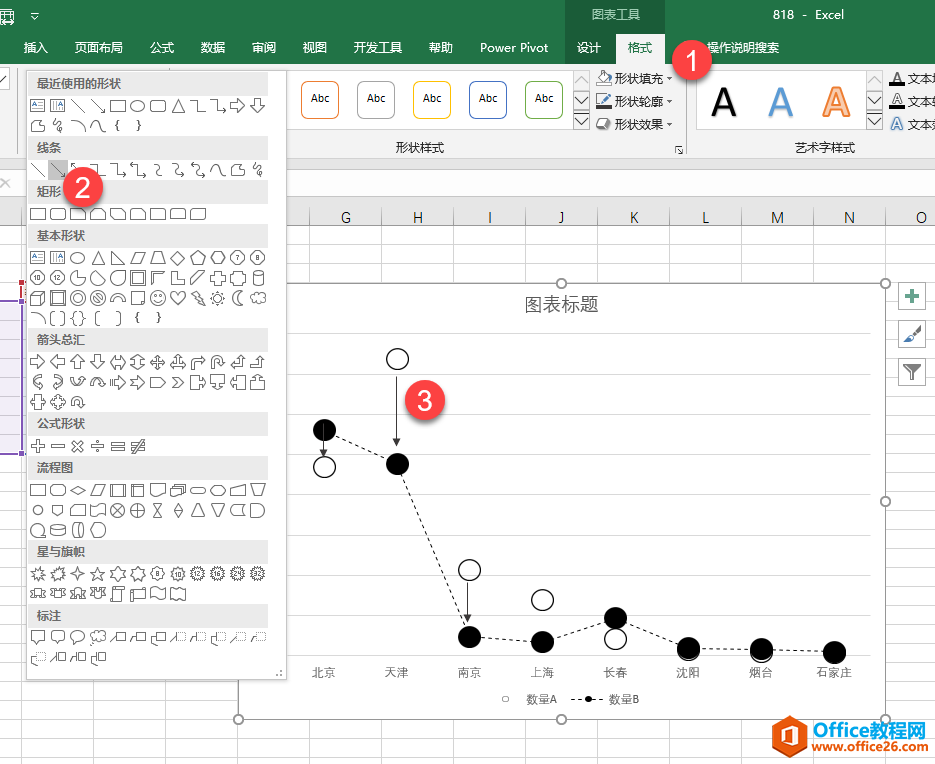Open the Power Pivot menu
The image size is (935, 764).
(513, 47)
